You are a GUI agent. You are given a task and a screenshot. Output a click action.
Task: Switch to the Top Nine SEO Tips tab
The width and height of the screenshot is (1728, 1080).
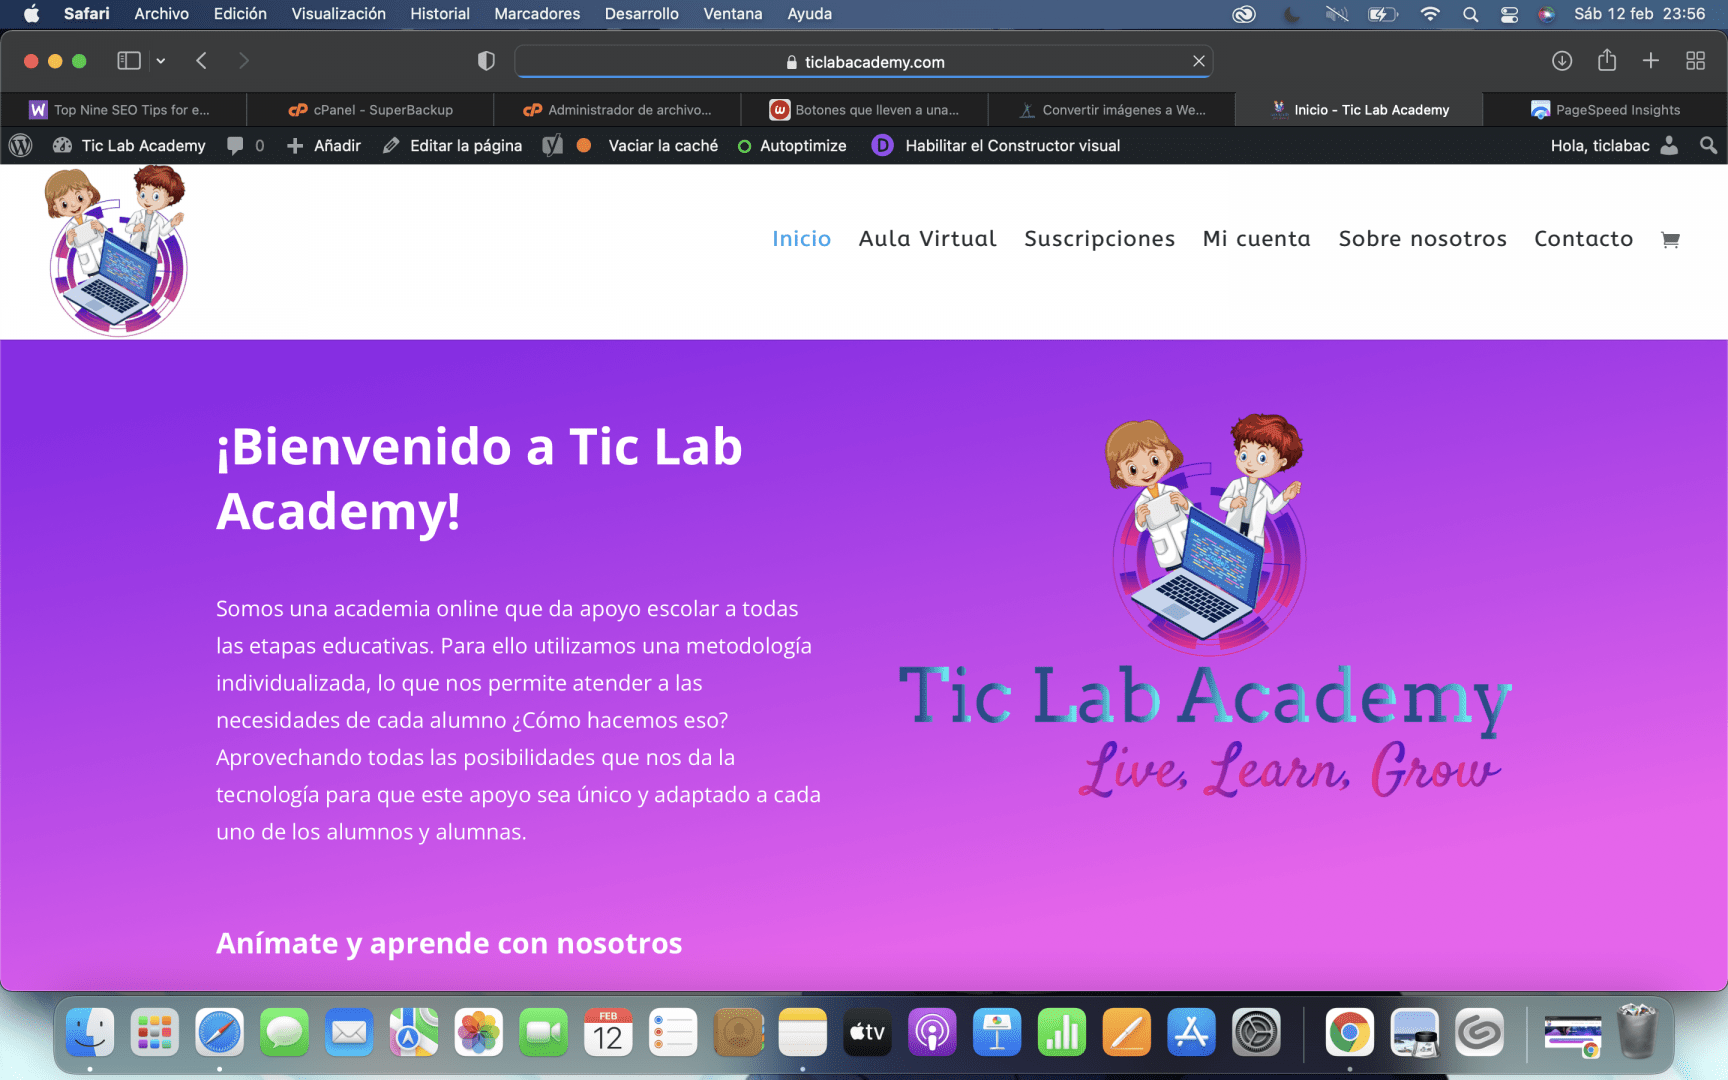(123, 110)
